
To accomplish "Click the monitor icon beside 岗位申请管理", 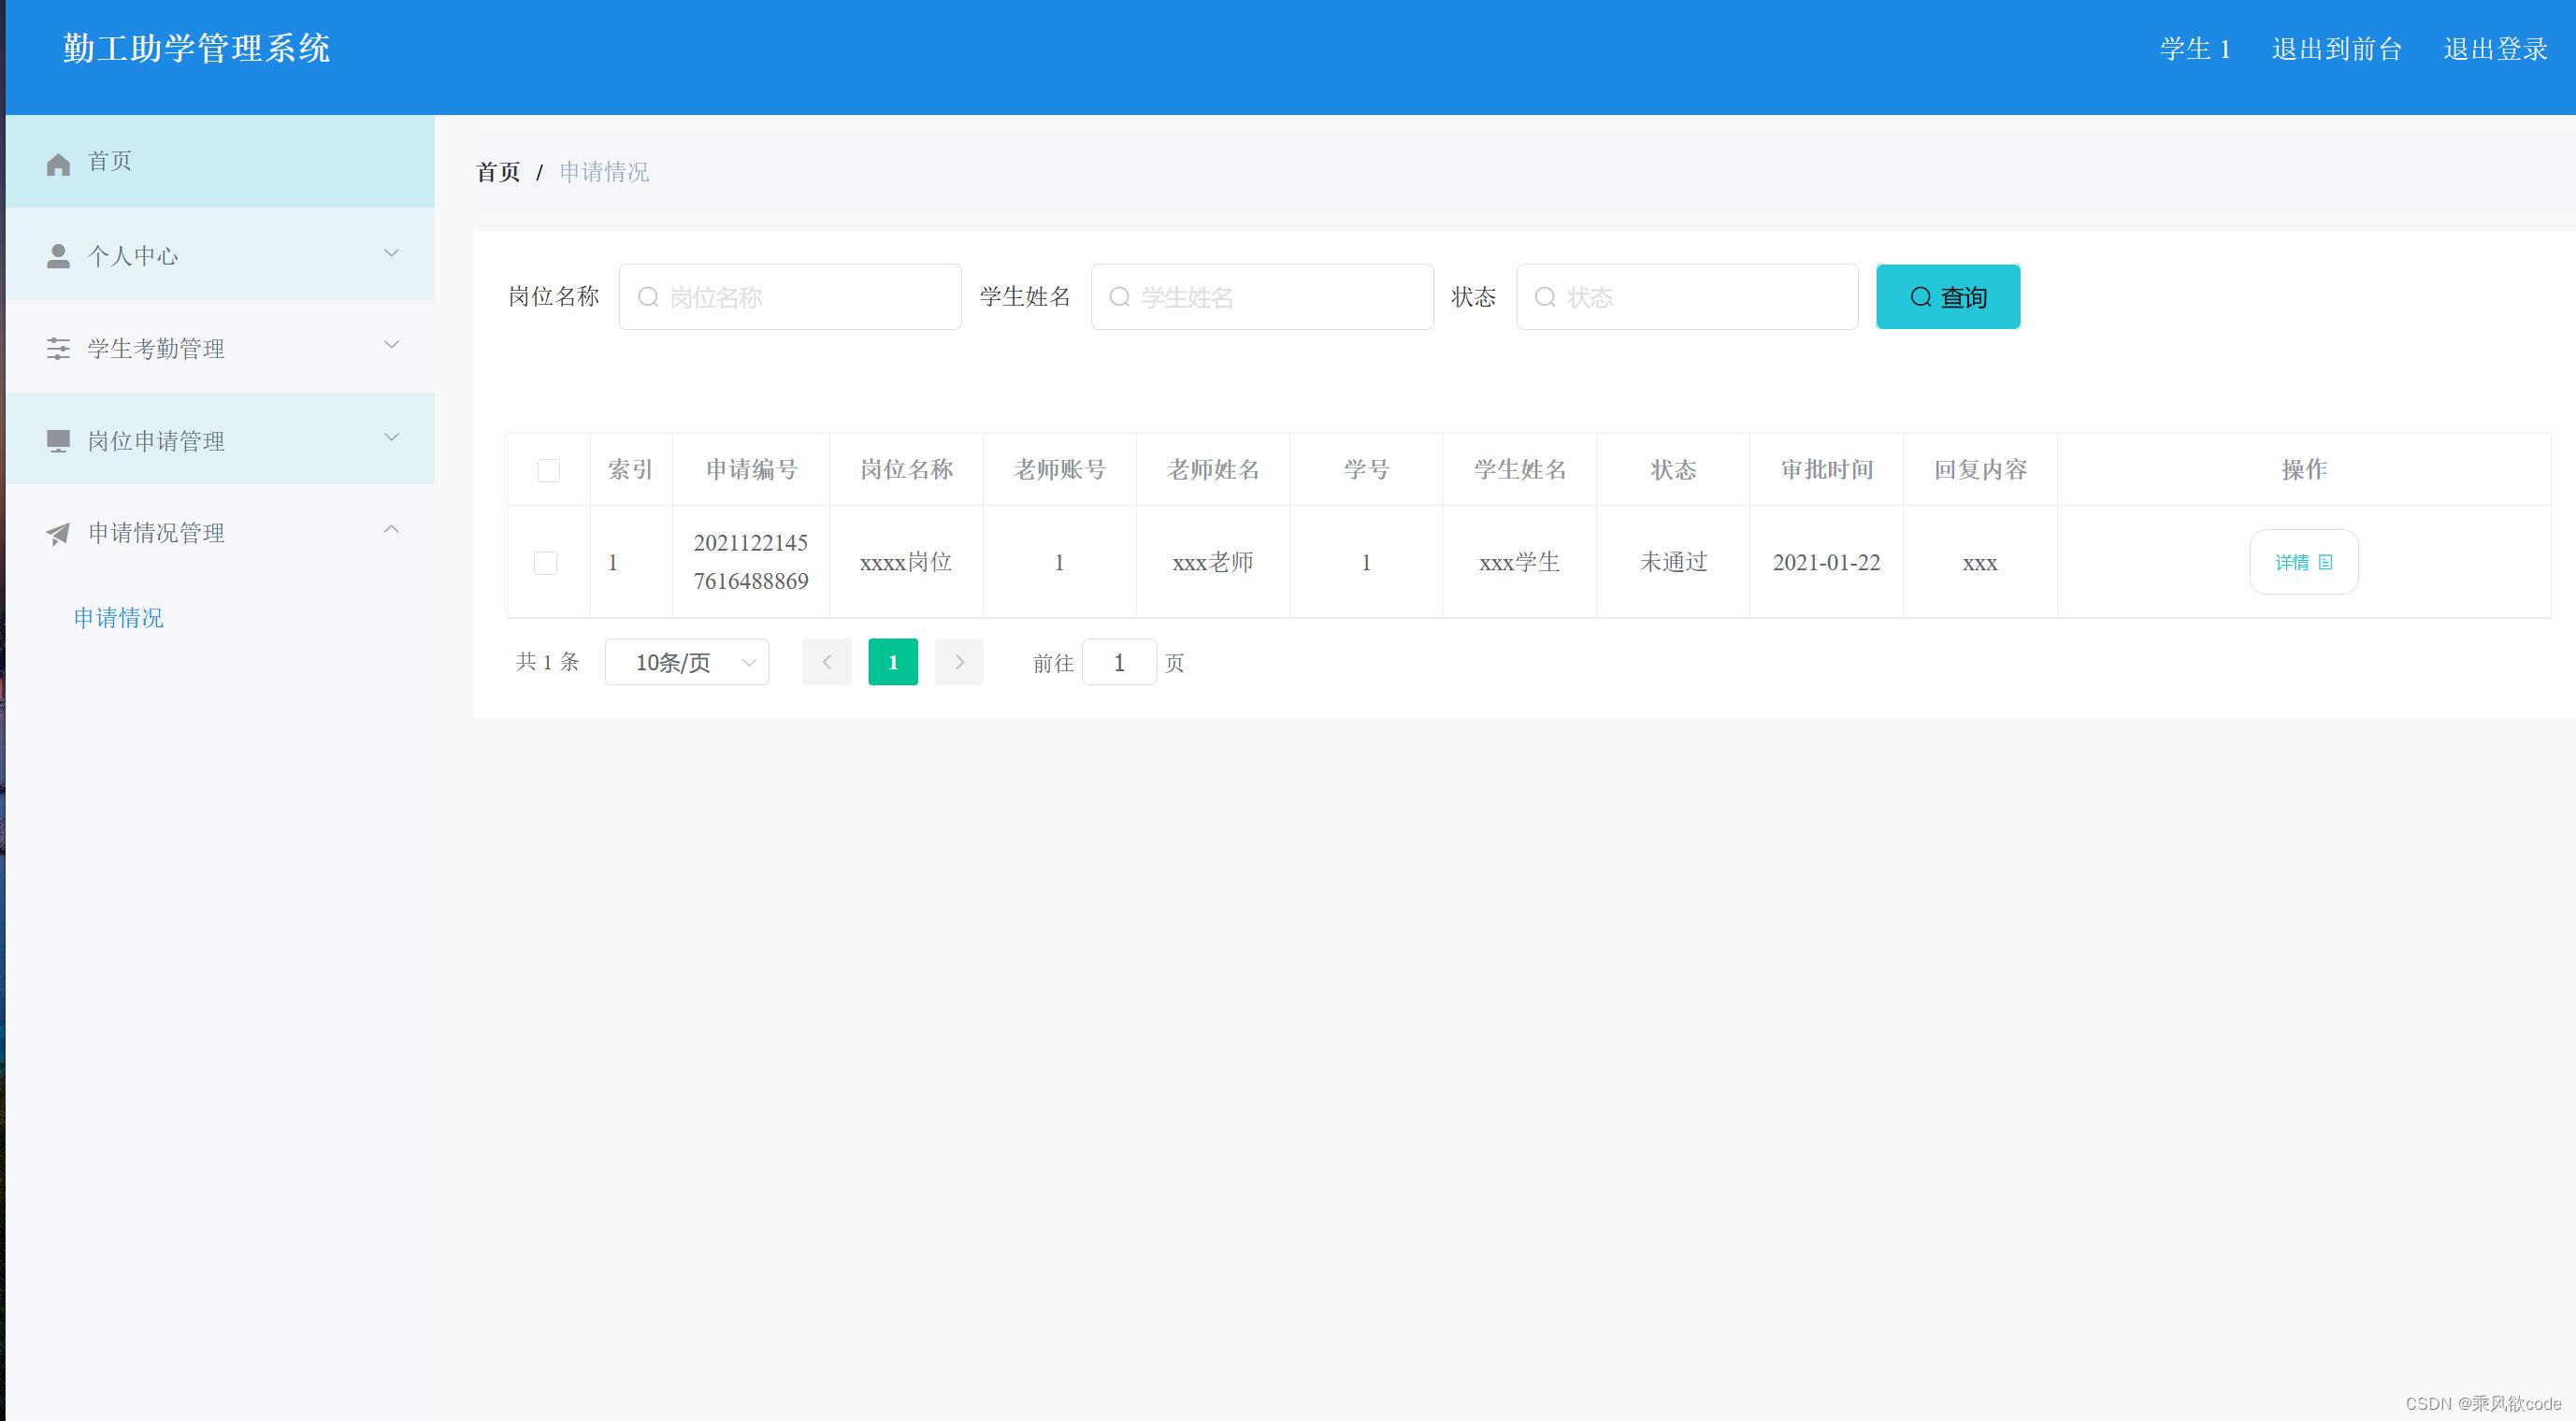I will coord(57,440).
